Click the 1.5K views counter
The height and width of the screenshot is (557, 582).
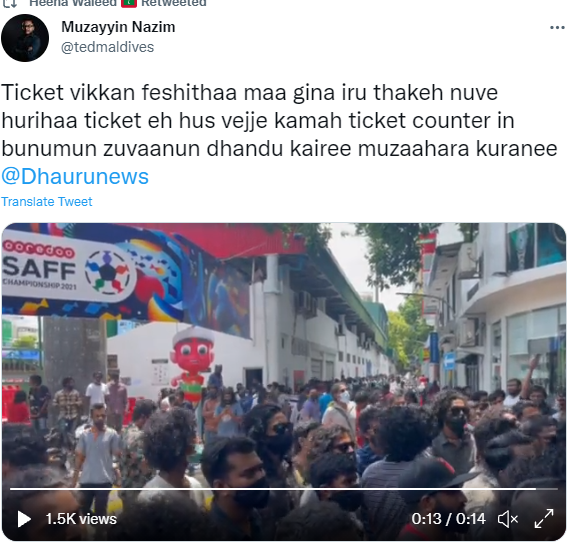tap(81, 519)
